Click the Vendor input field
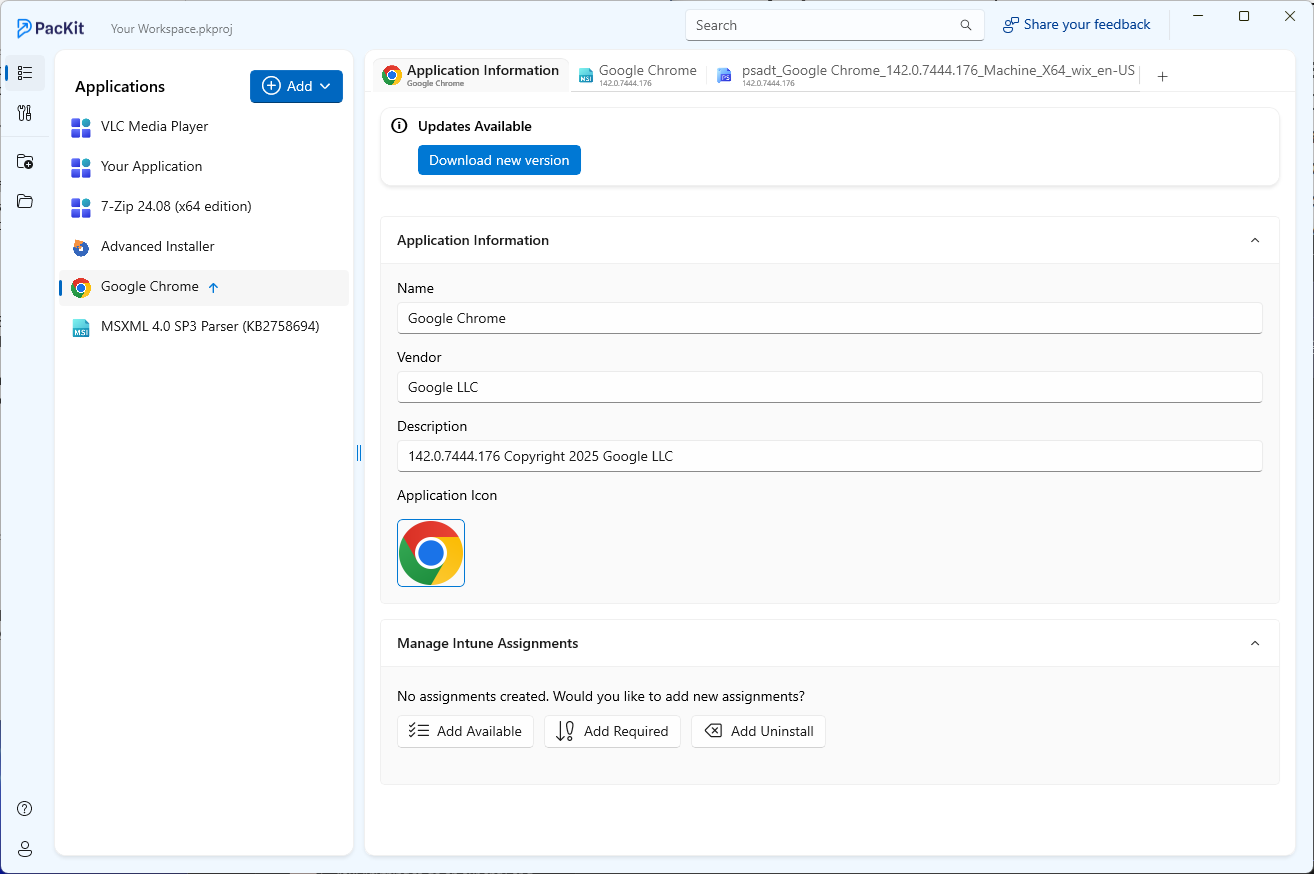This screenshot has width=1314, height=874. click(829, 387)
